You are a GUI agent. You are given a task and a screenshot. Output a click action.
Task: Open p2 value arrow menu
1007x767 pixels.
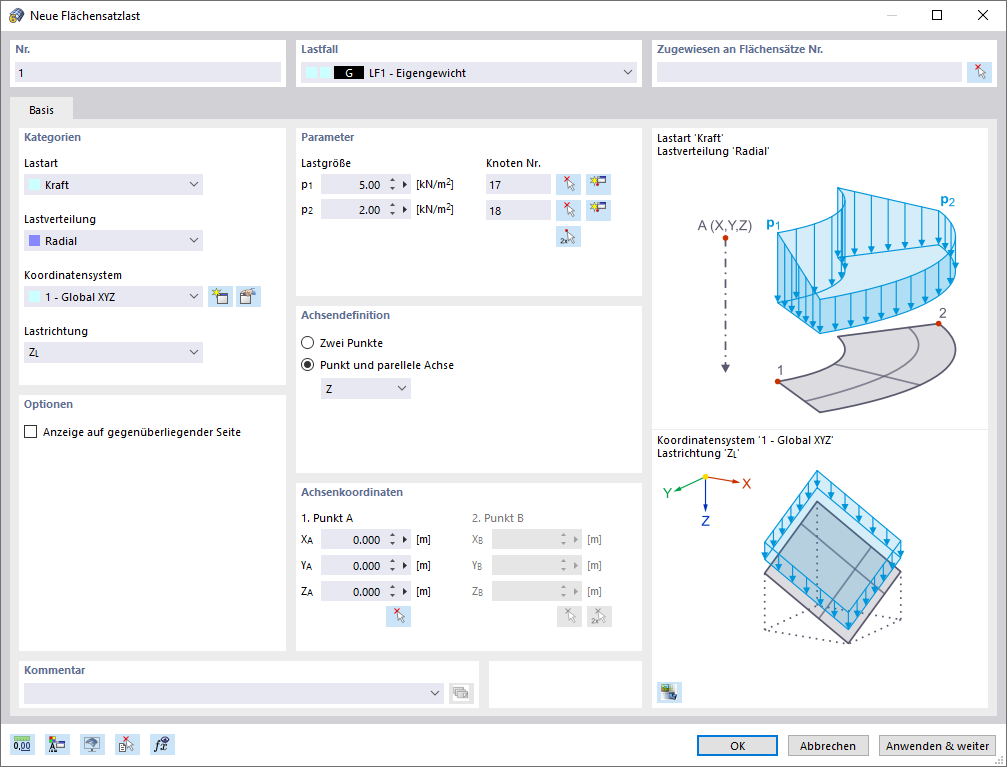(405, 210)
